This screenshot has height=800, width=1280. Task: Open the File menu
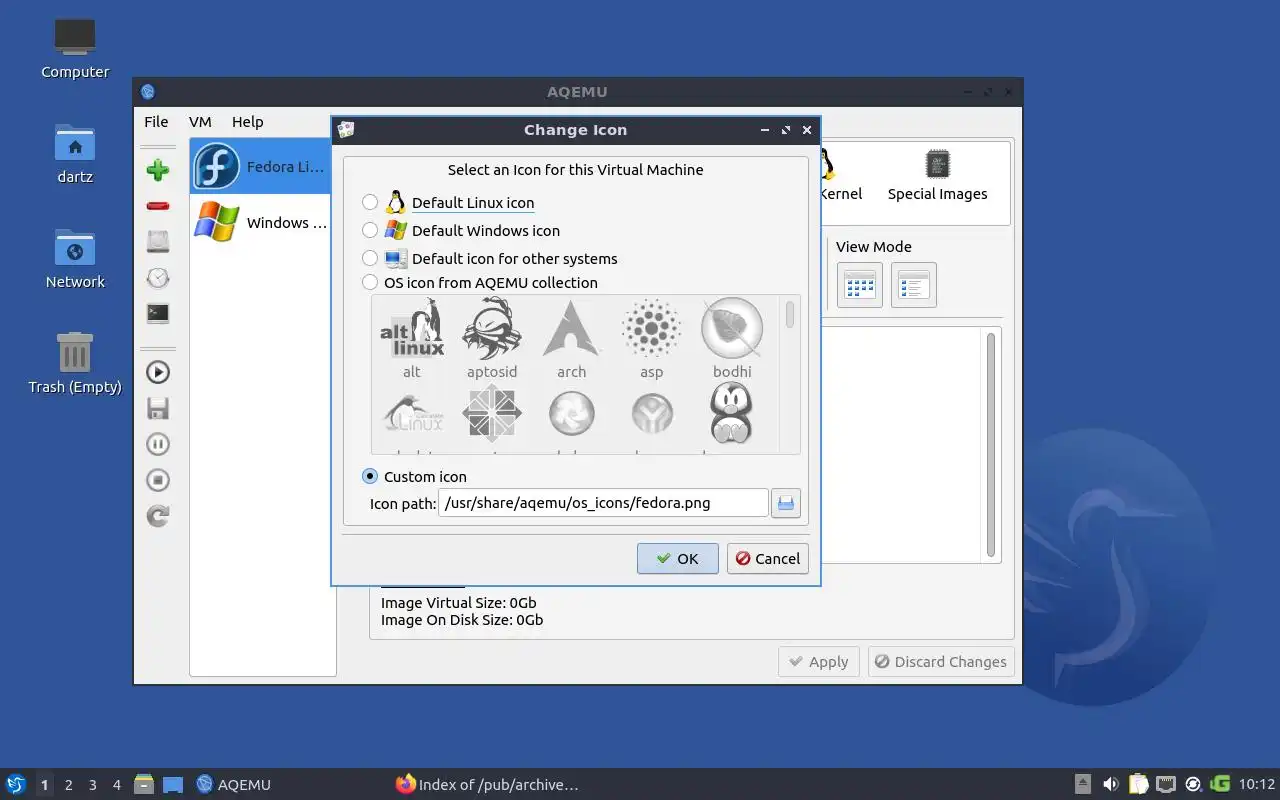pyautogui.click(x=156, y=122)
